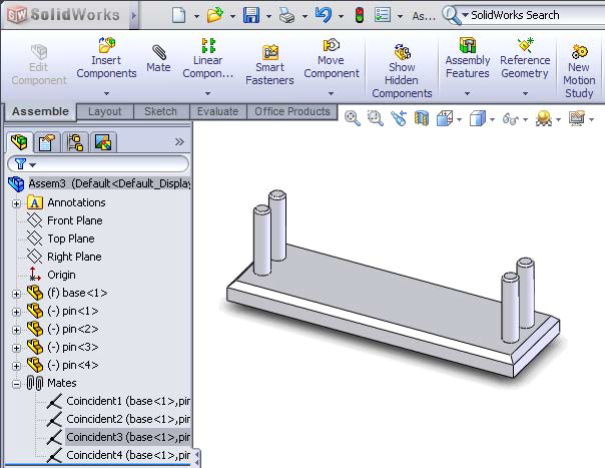Expand the Annotations tree node
Image resolution: width=605 pixels, height=468 pixels.
tap(16, 203)
